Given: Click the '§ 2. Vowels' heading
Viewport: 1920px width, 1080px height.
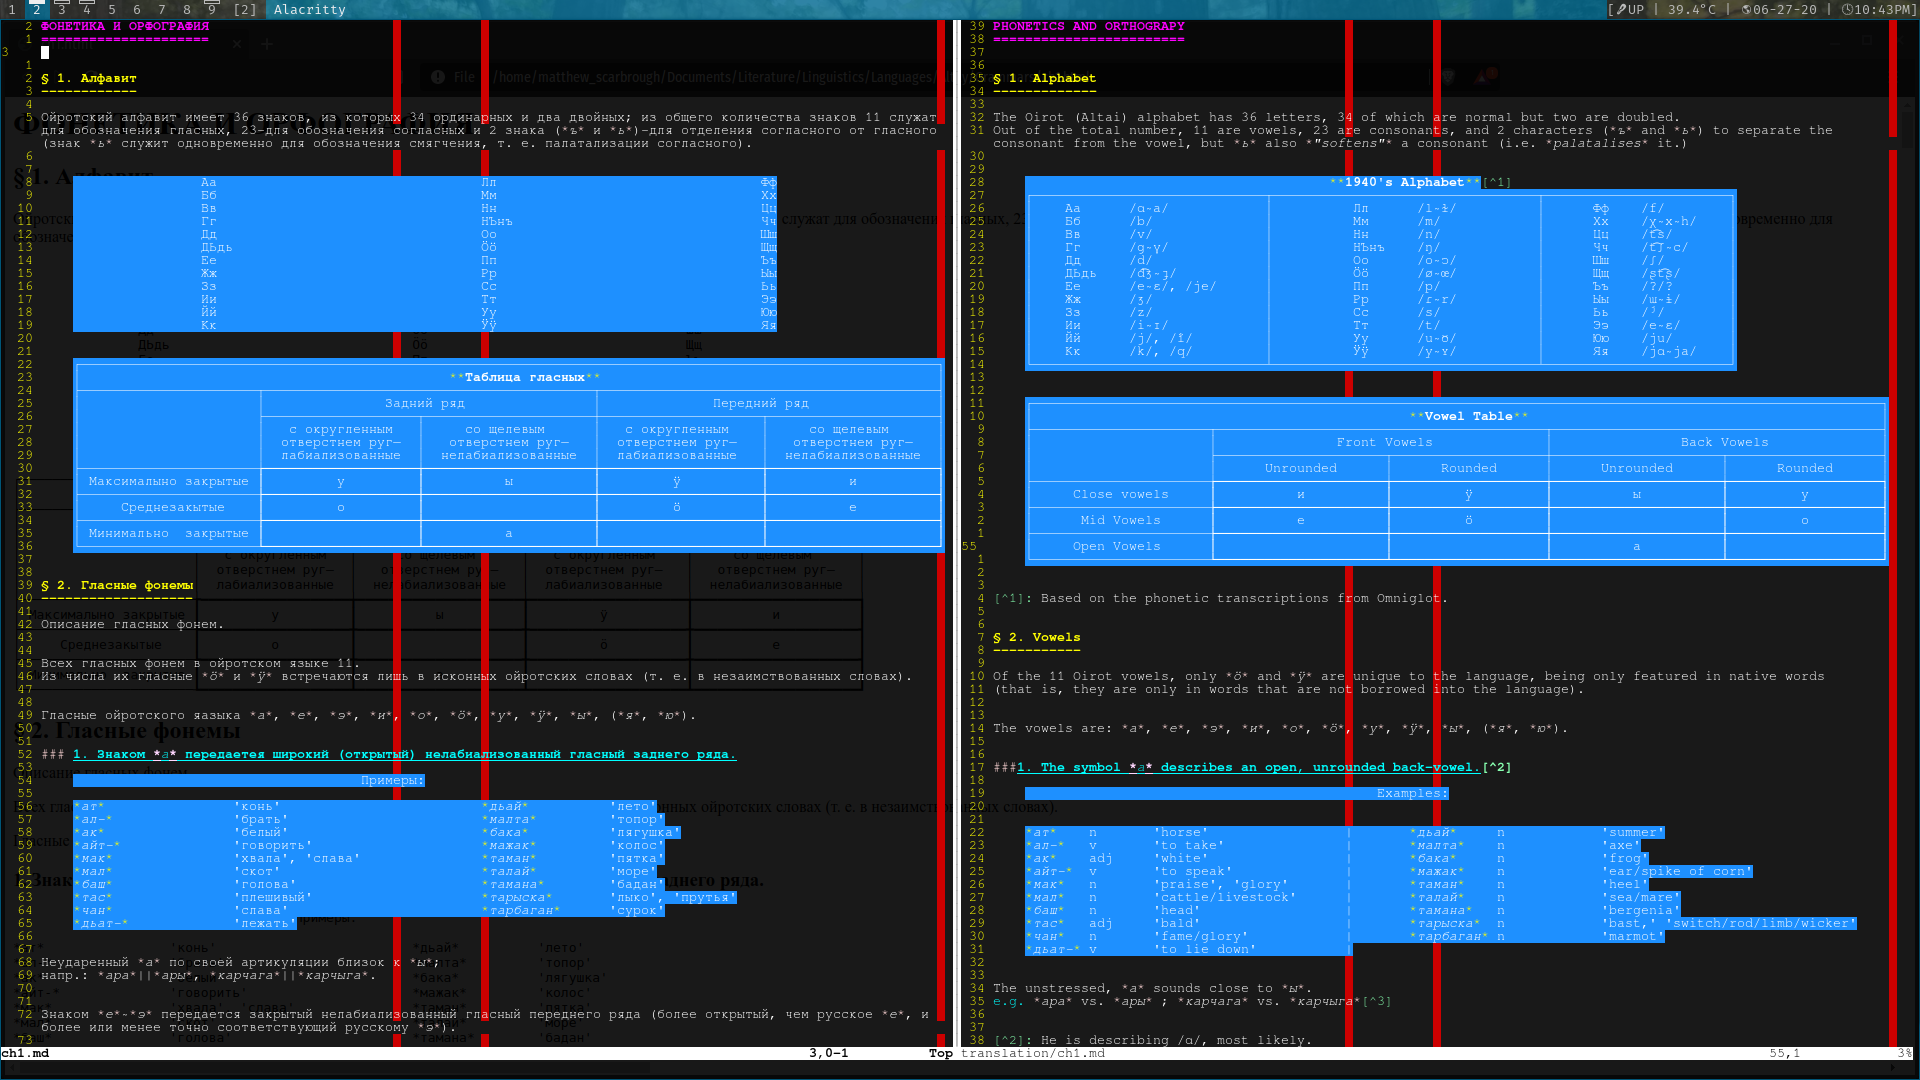Looking at the screenshot, I should 1036,637.
